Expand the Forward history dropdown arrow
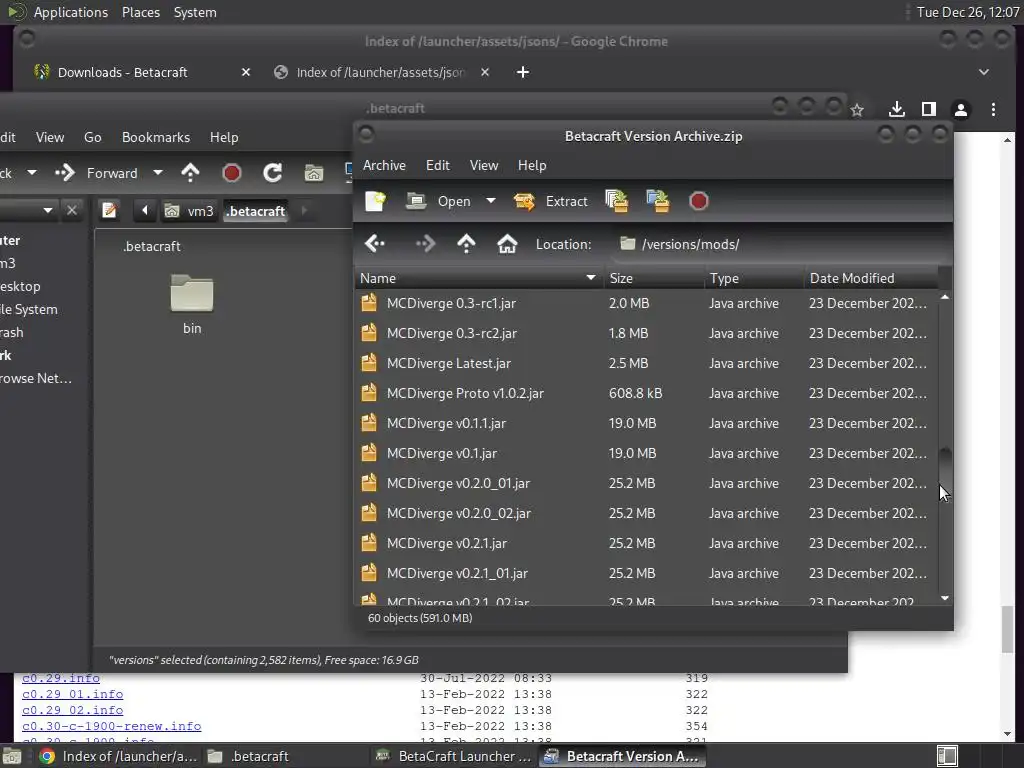1024x768 pixels. click(x=157, y=173)
